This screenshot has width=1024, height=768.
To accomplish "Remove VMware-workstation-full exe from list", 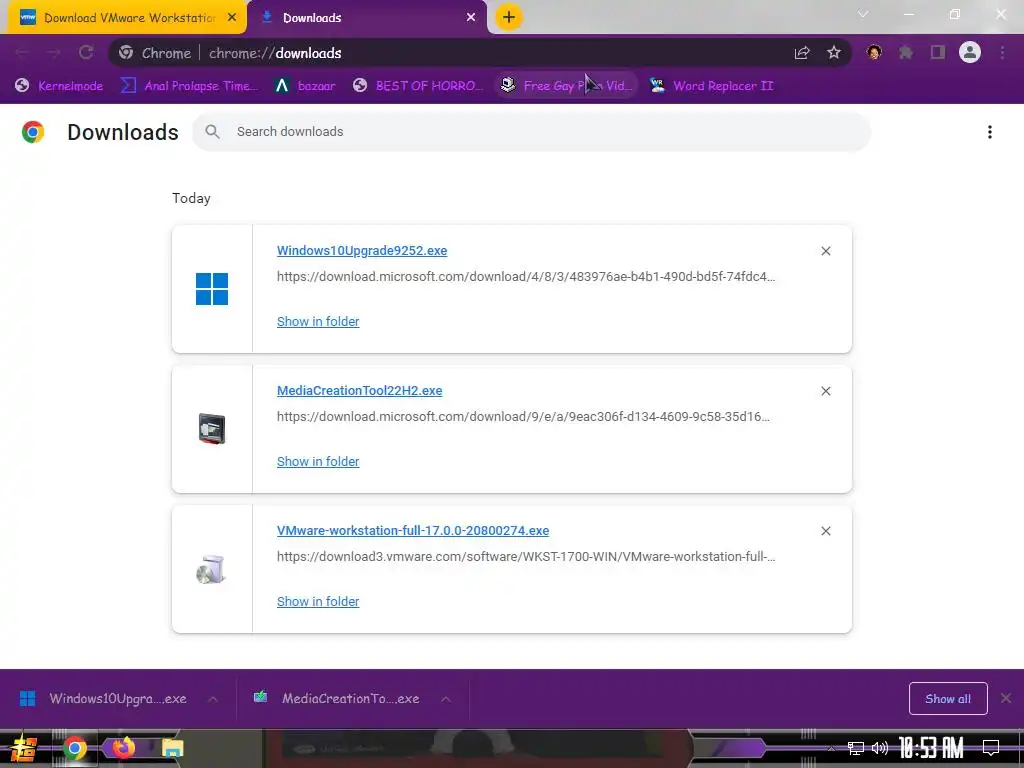I will point(825,531).
